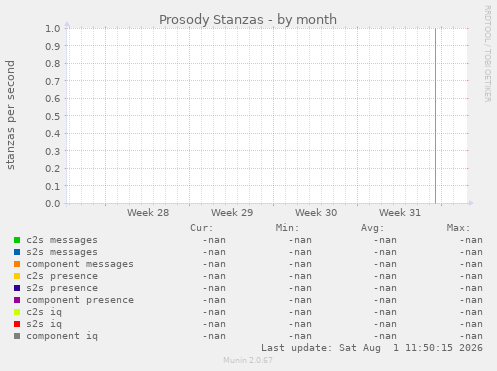Viewport: 497px width, 371px height.
Task: Click the gray vertical marker line in graph
Action: pos(435,116)
